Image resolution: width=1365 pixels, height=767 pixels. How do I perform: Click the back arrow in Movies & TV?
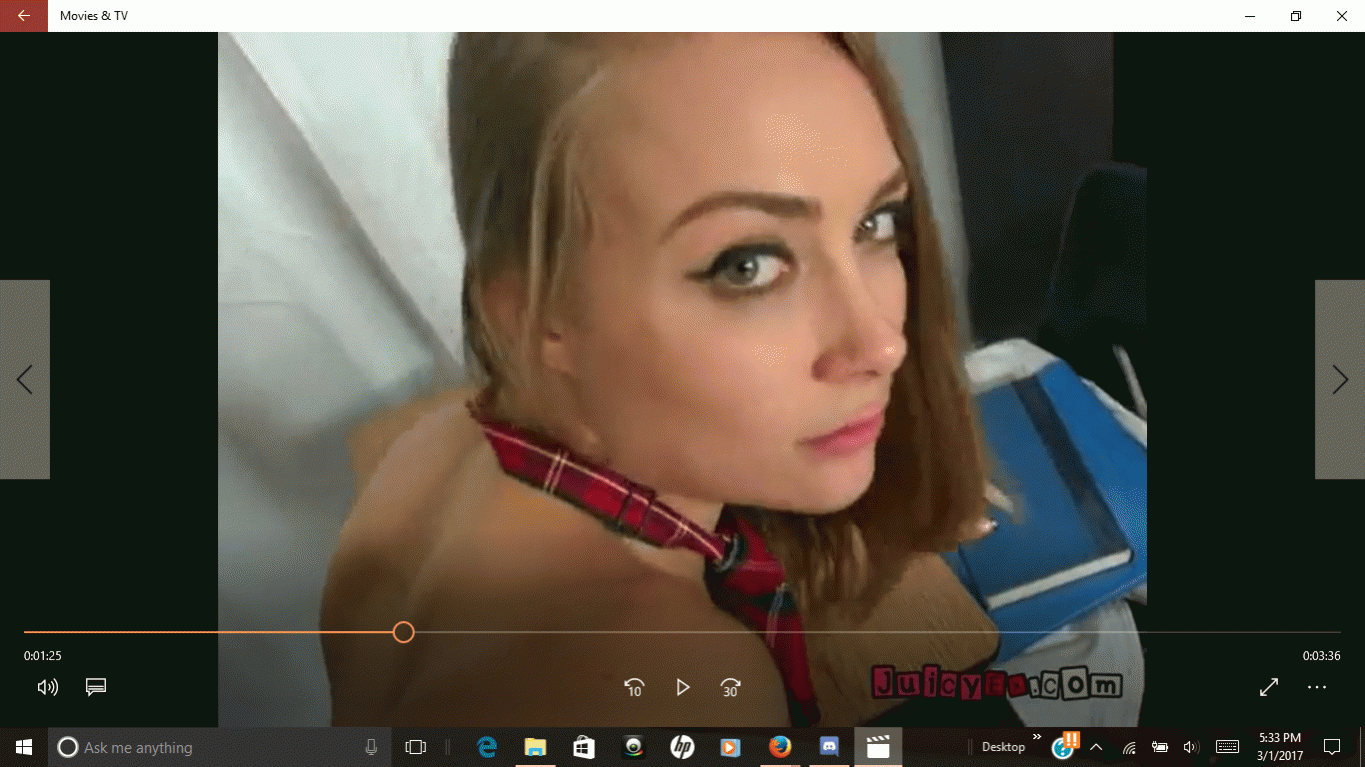(24, 16)
